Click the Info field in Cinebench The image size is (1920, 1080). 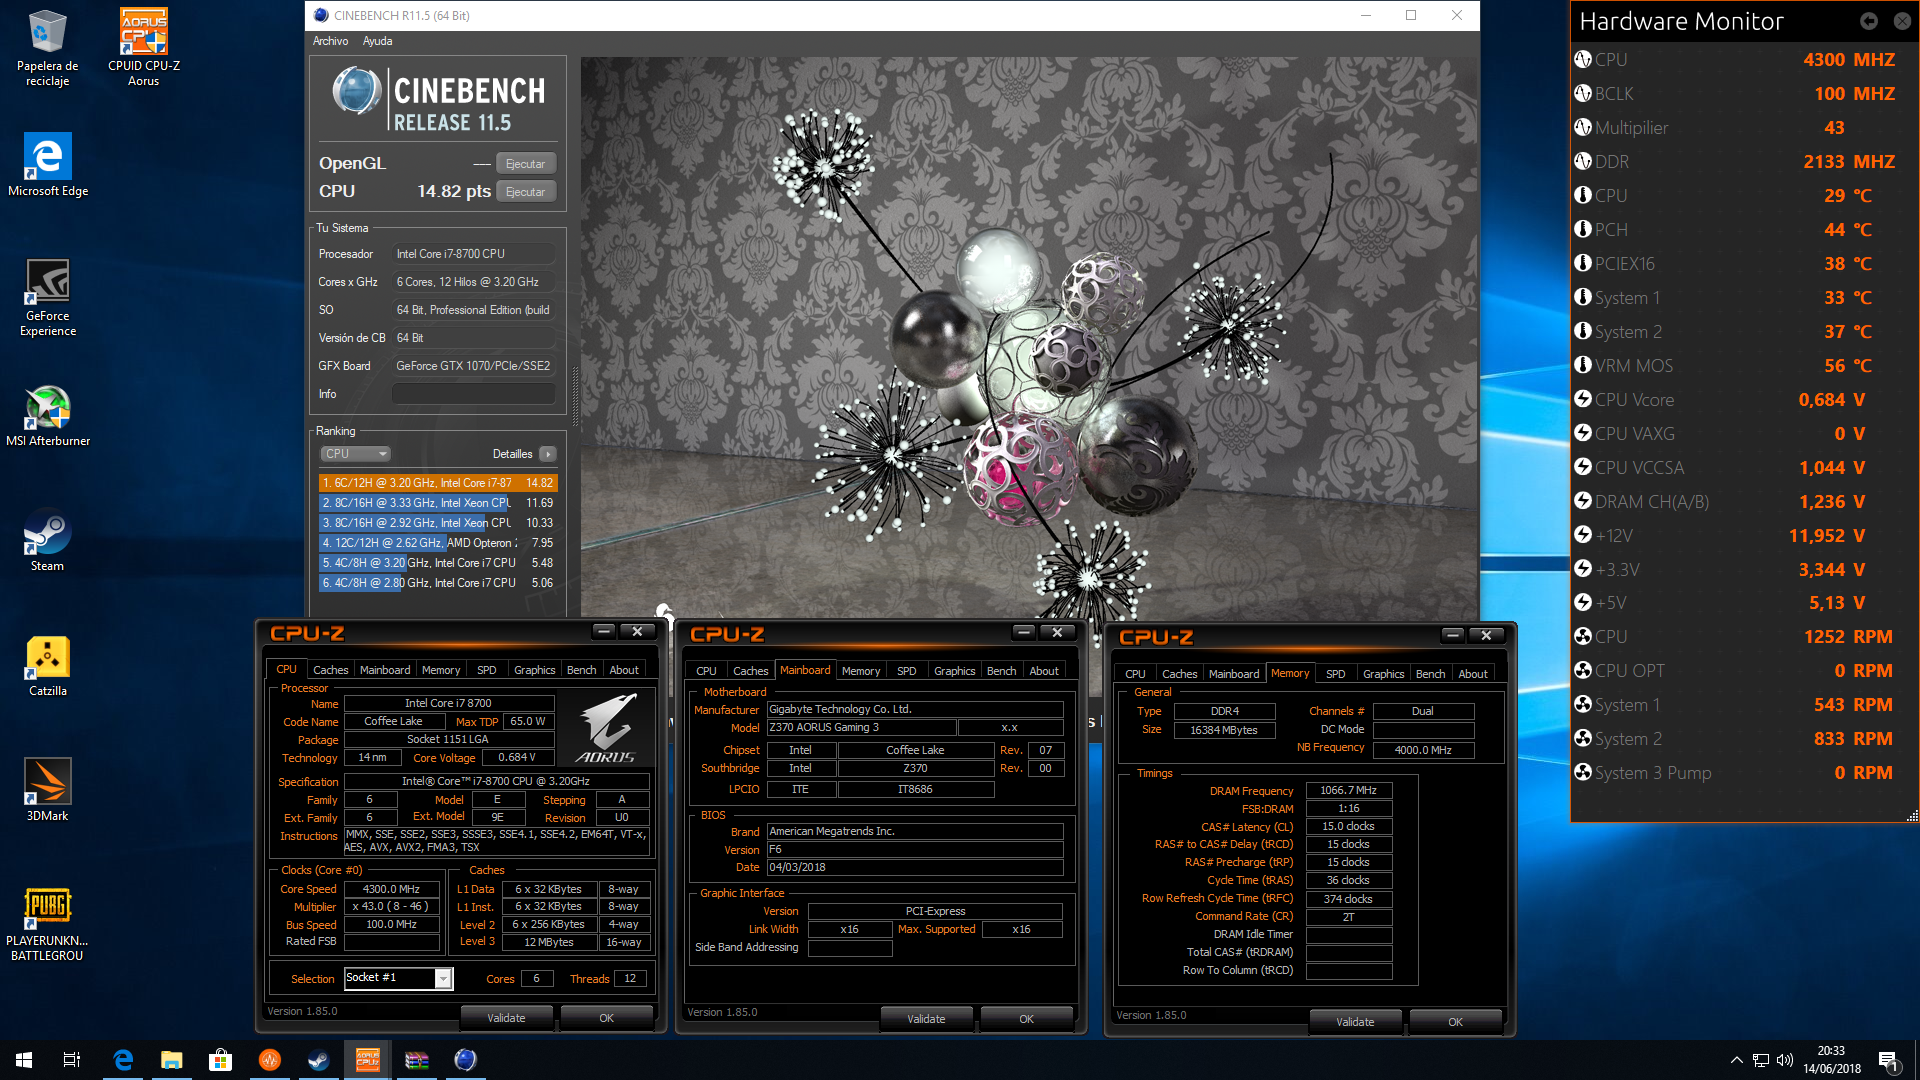click(473, 394)
